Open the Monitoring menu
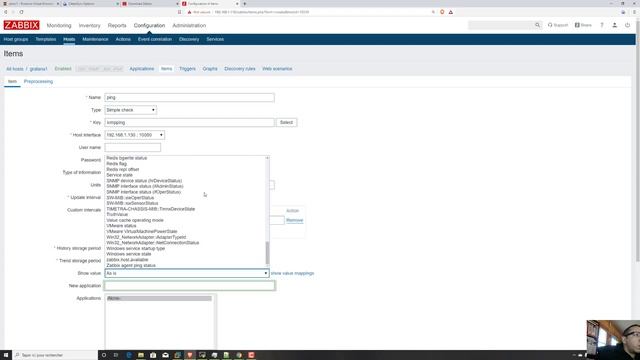This screenshot has width=640, height=360. tap(59, 25)
